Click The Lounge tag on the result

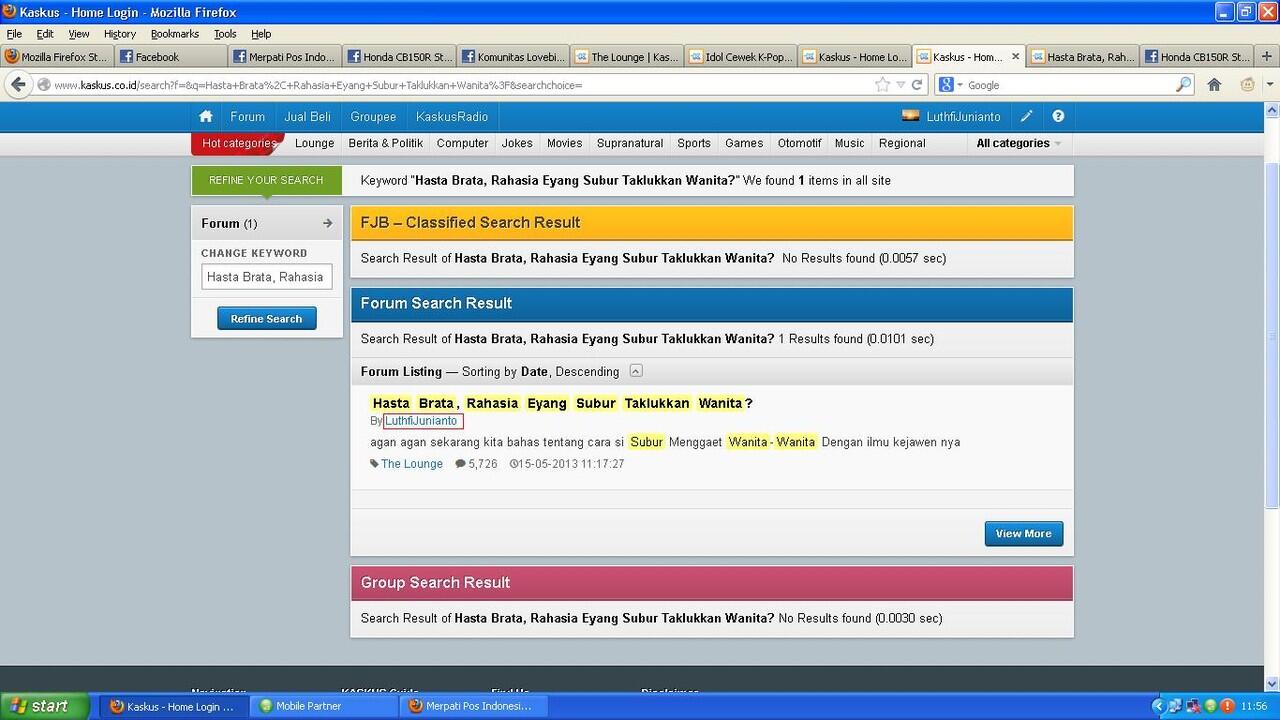tap(412, 464)
